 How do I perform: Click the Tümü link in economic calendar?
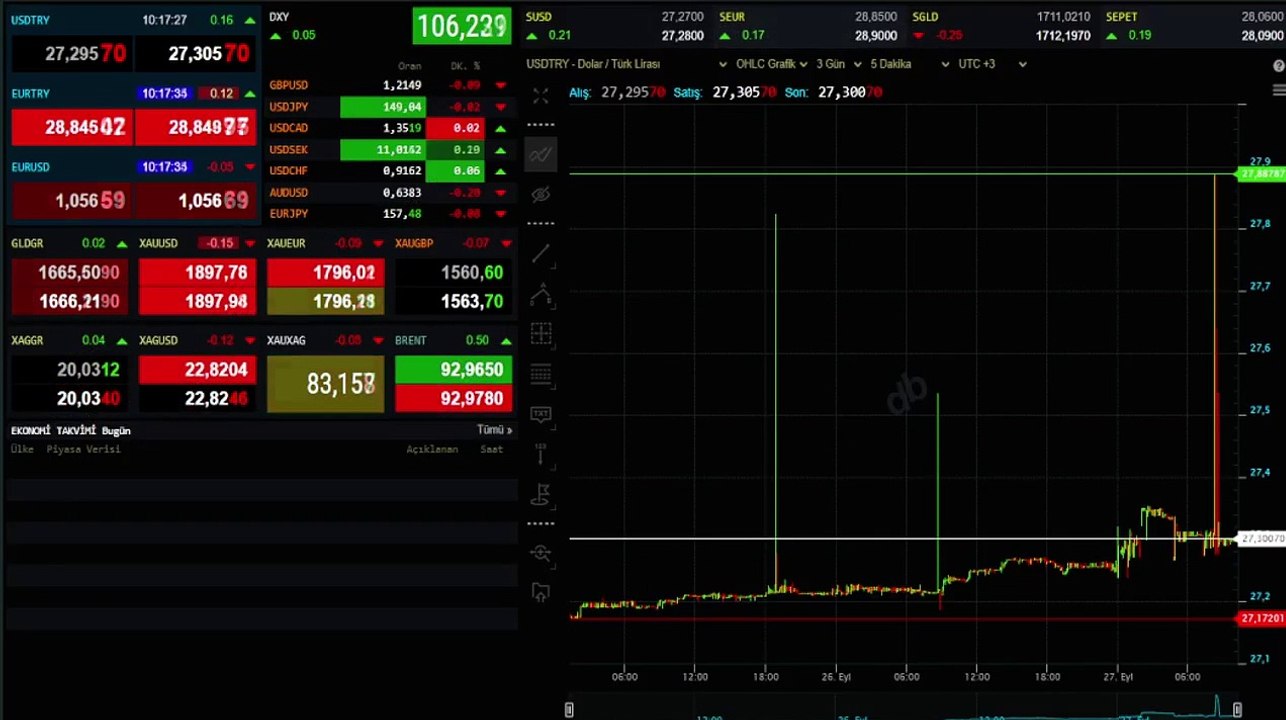[x=494, y=430]
